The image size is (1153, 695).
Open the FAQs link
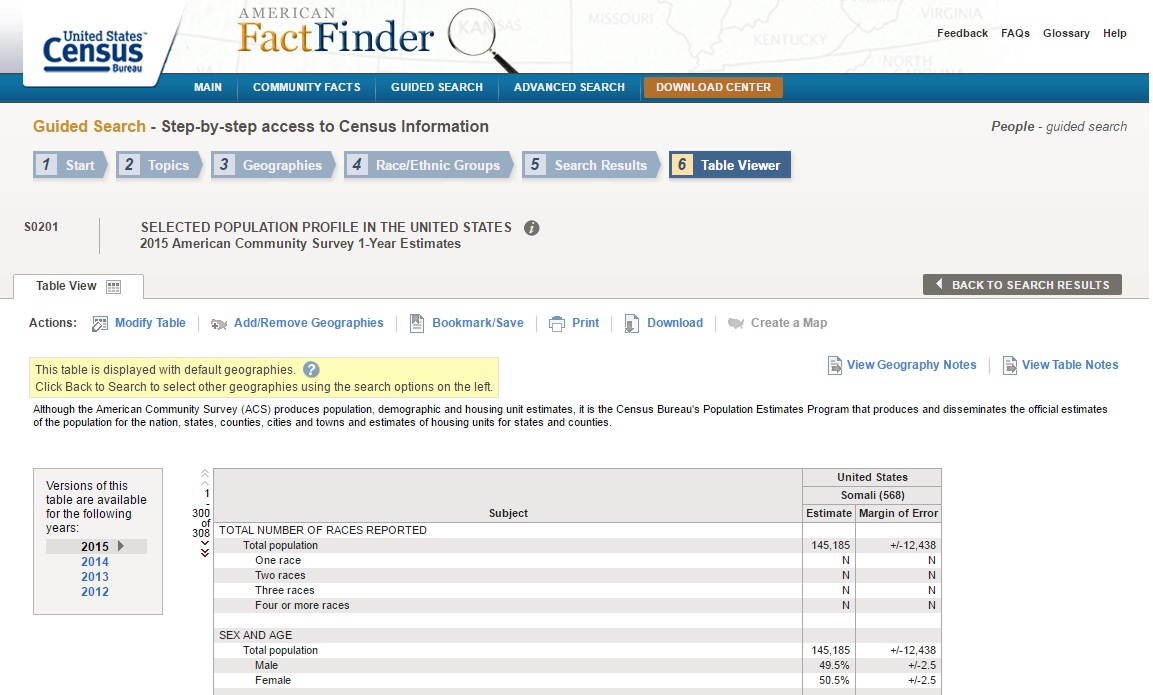1015,33
